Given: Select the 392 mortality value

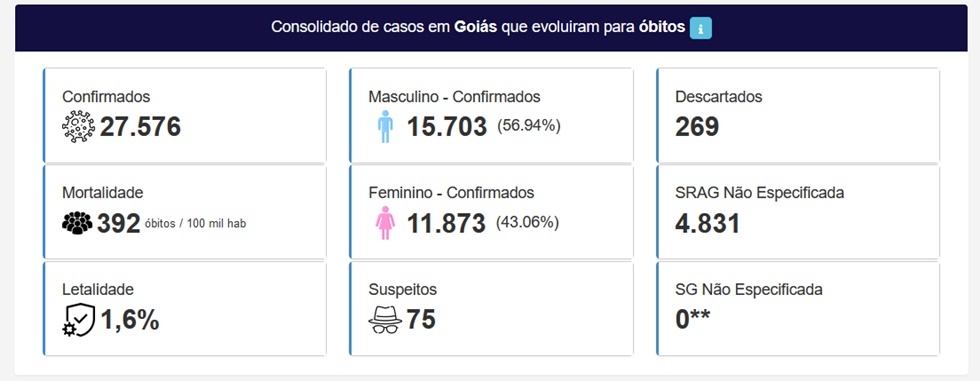Looking at the screenshot, I should coord(119,224).
